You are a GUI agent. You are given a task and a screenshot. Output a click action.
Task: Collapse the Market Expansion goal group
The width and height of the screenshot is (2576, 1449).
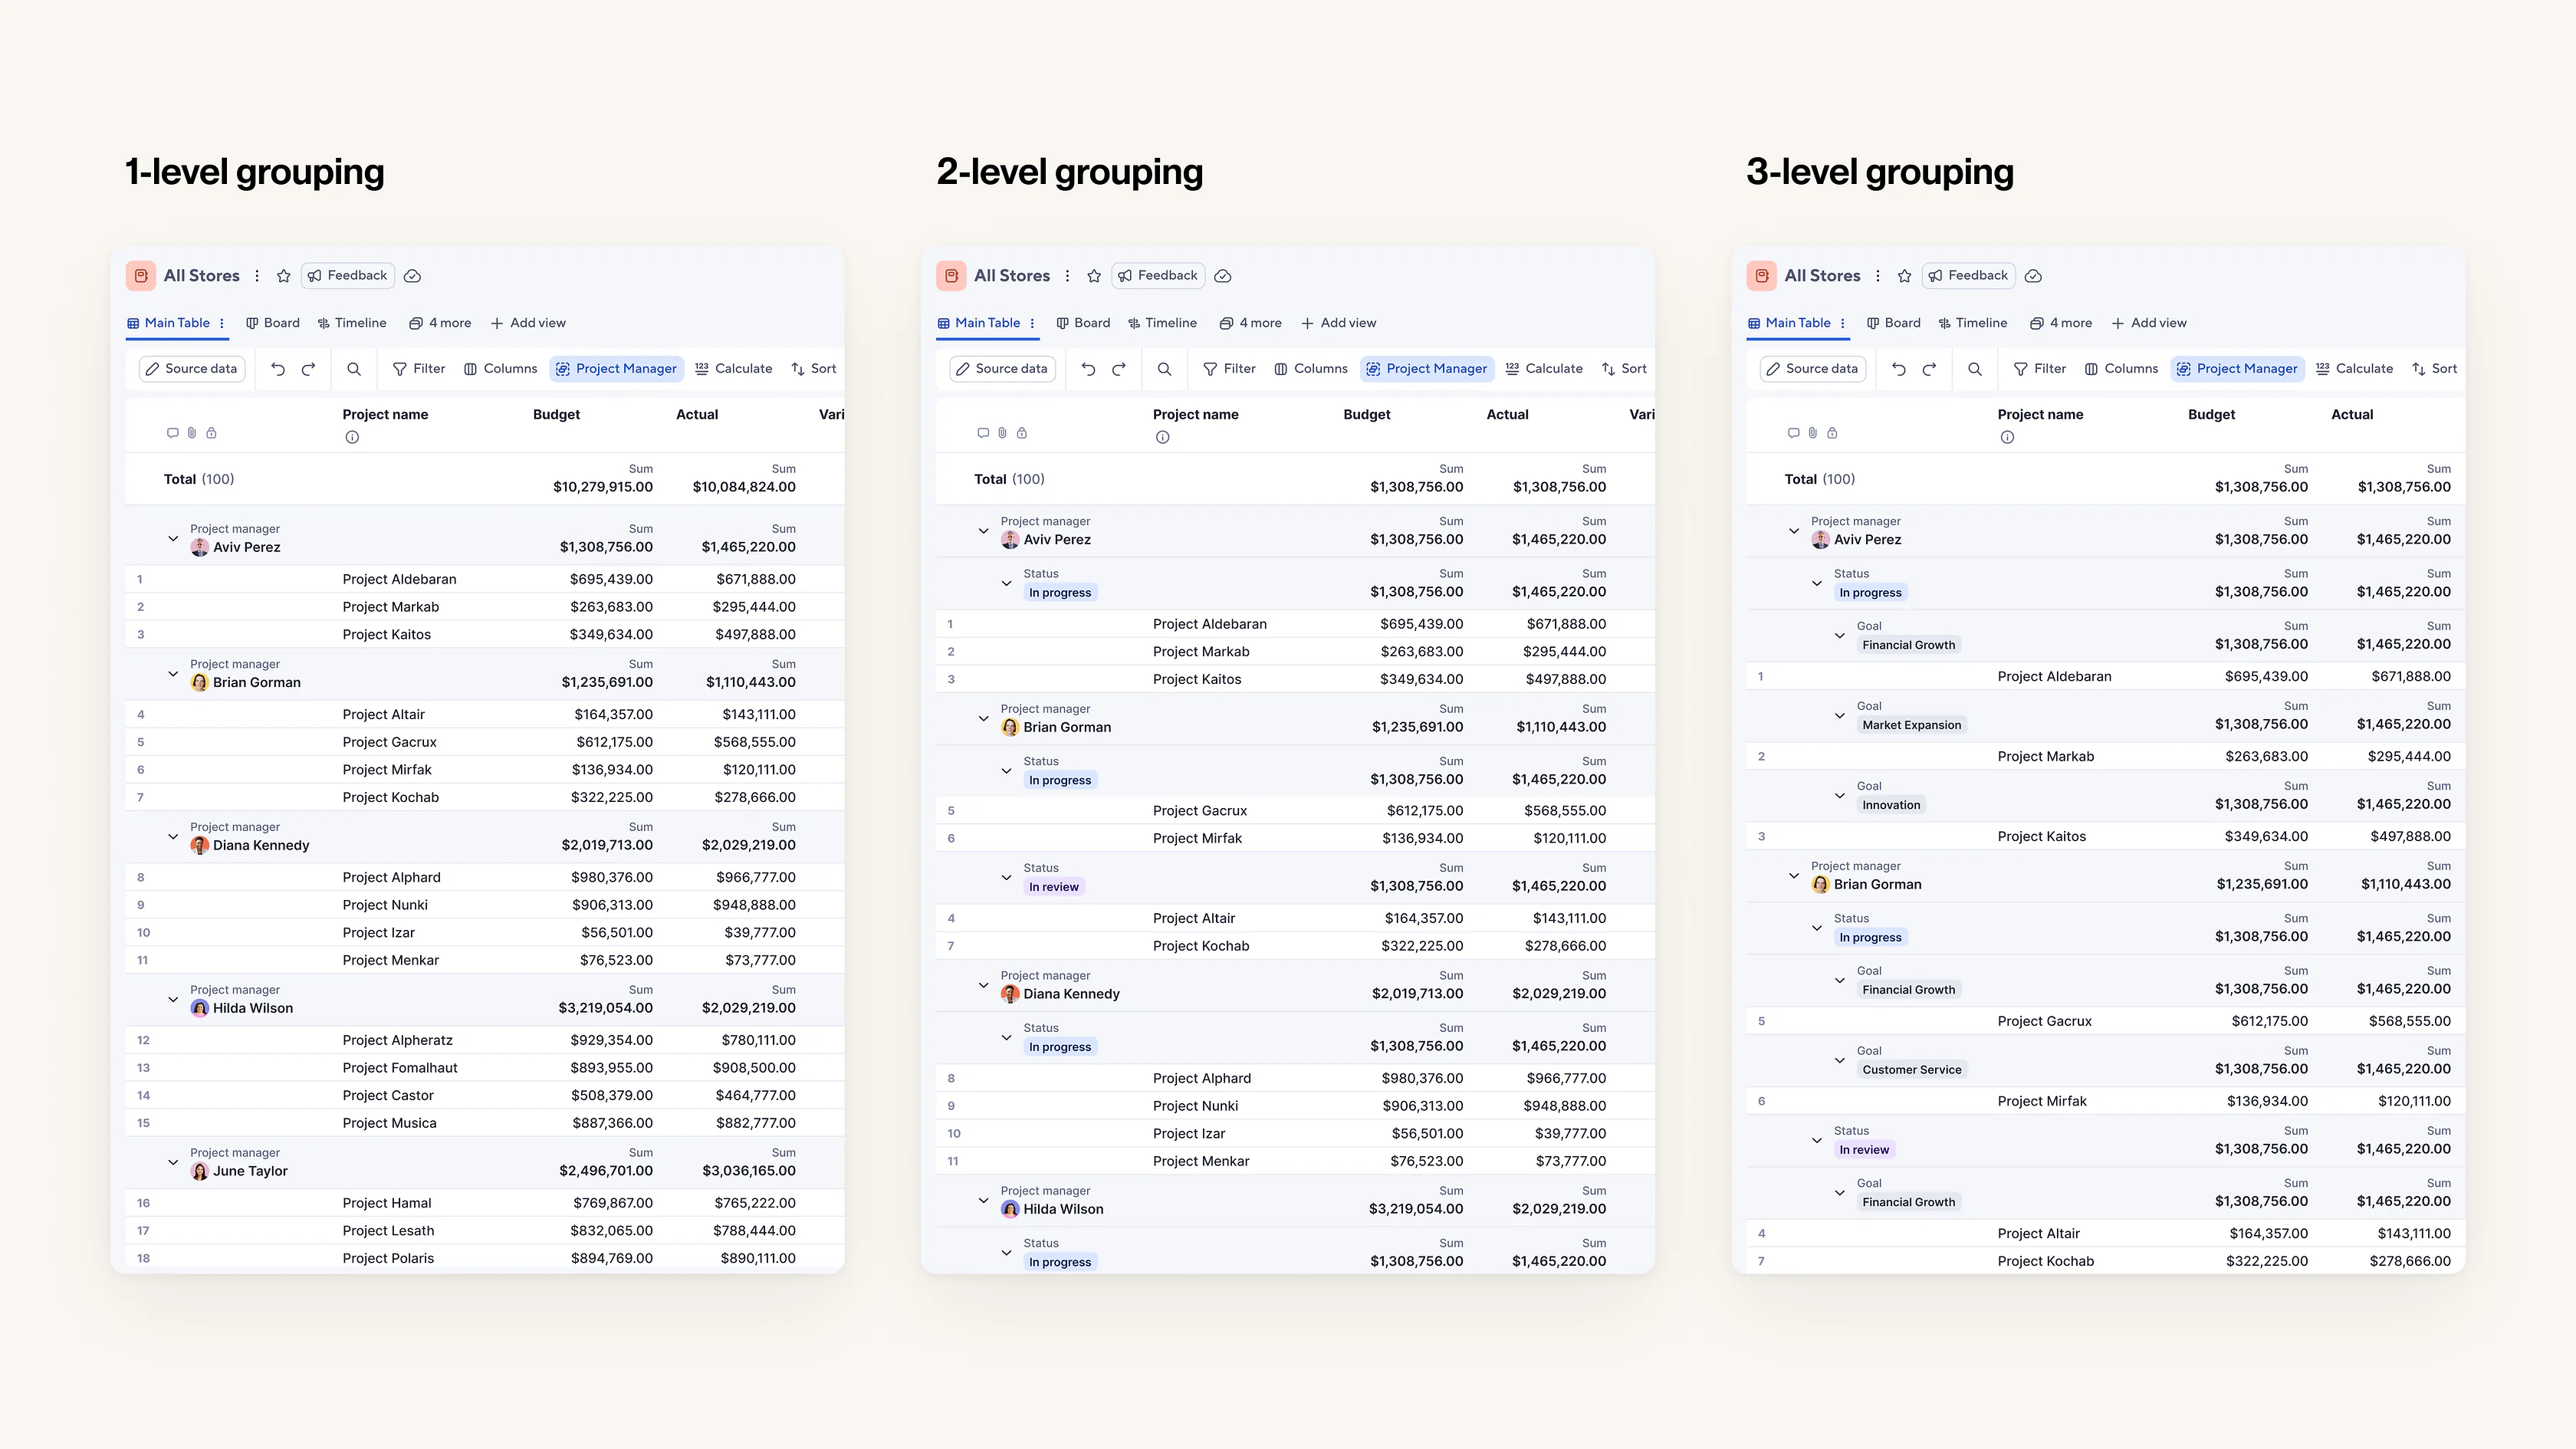click(x=1840, y=715)
